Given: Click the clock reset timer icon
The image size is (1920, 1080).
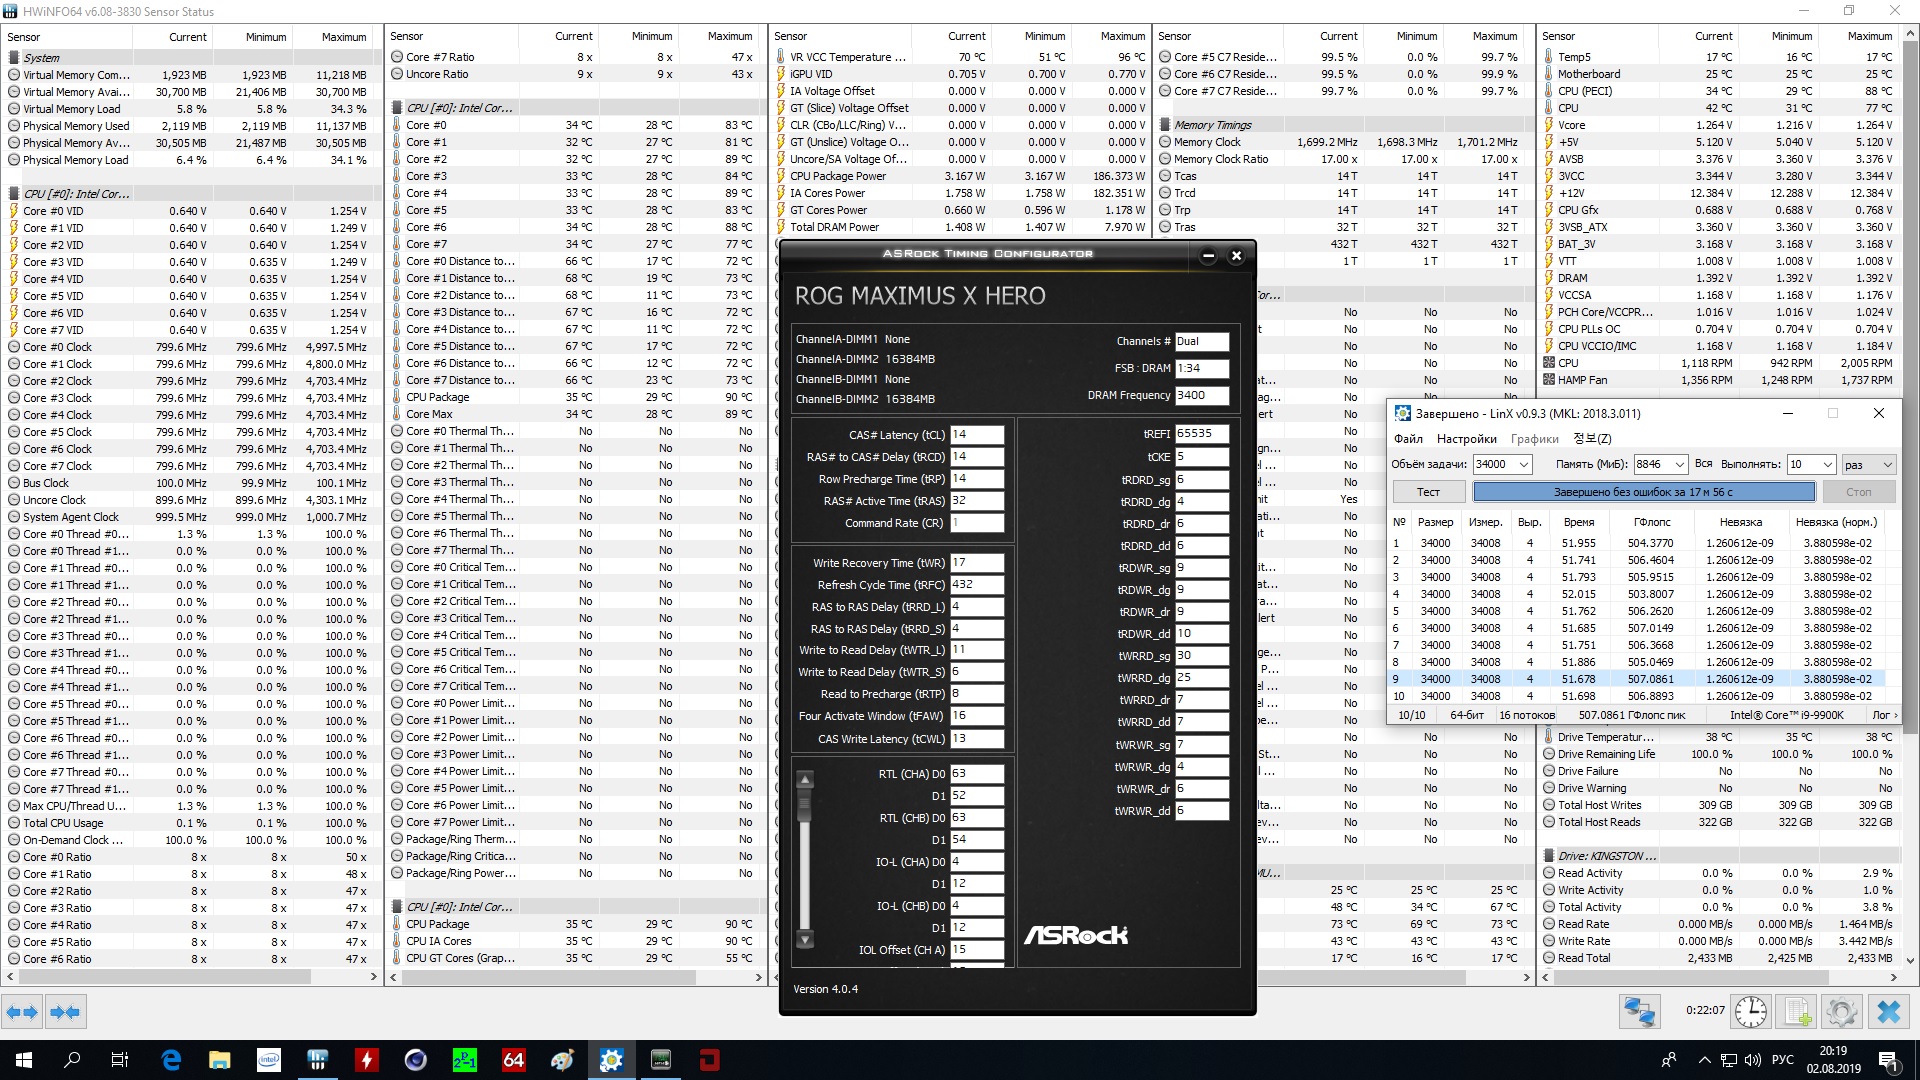Looking at the screenshot, I should coord(1750,1012).
